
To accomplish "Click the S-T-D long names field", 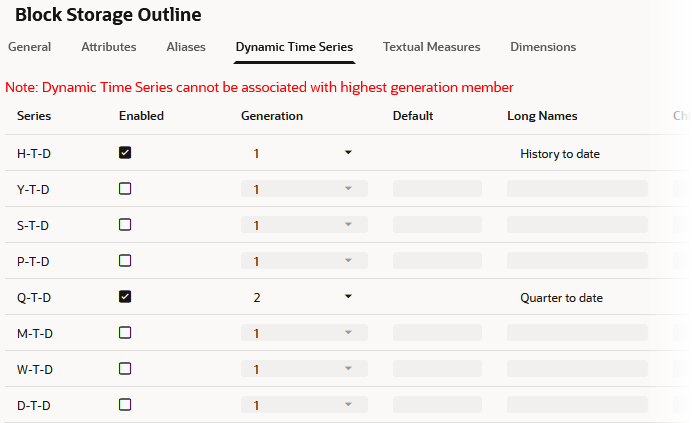I will pyautogui.click(x=577, y=225).
